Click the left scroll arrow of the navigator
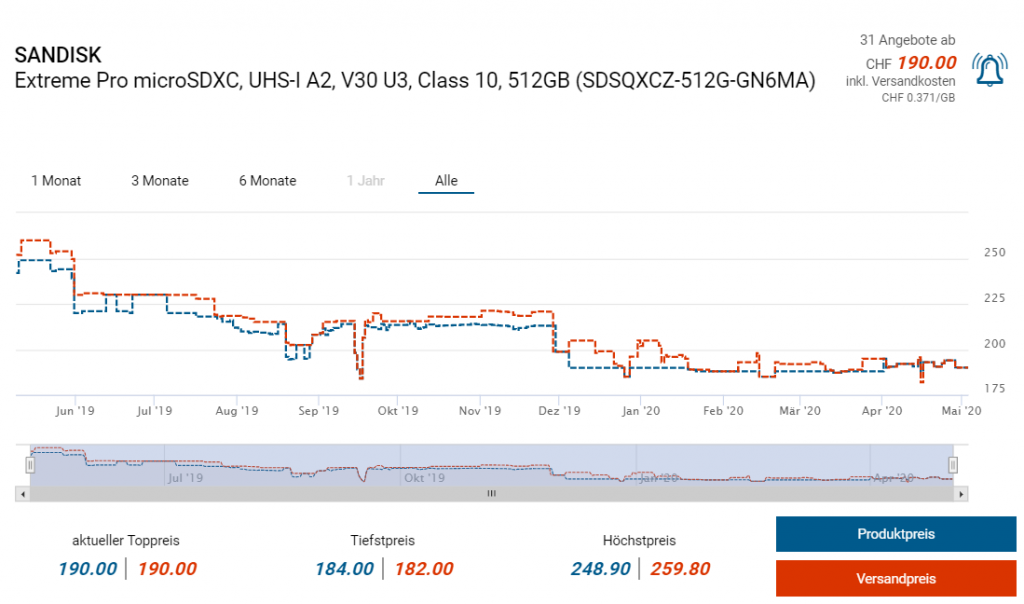This screenshot has width=1024, height=604. coord(22,494)
